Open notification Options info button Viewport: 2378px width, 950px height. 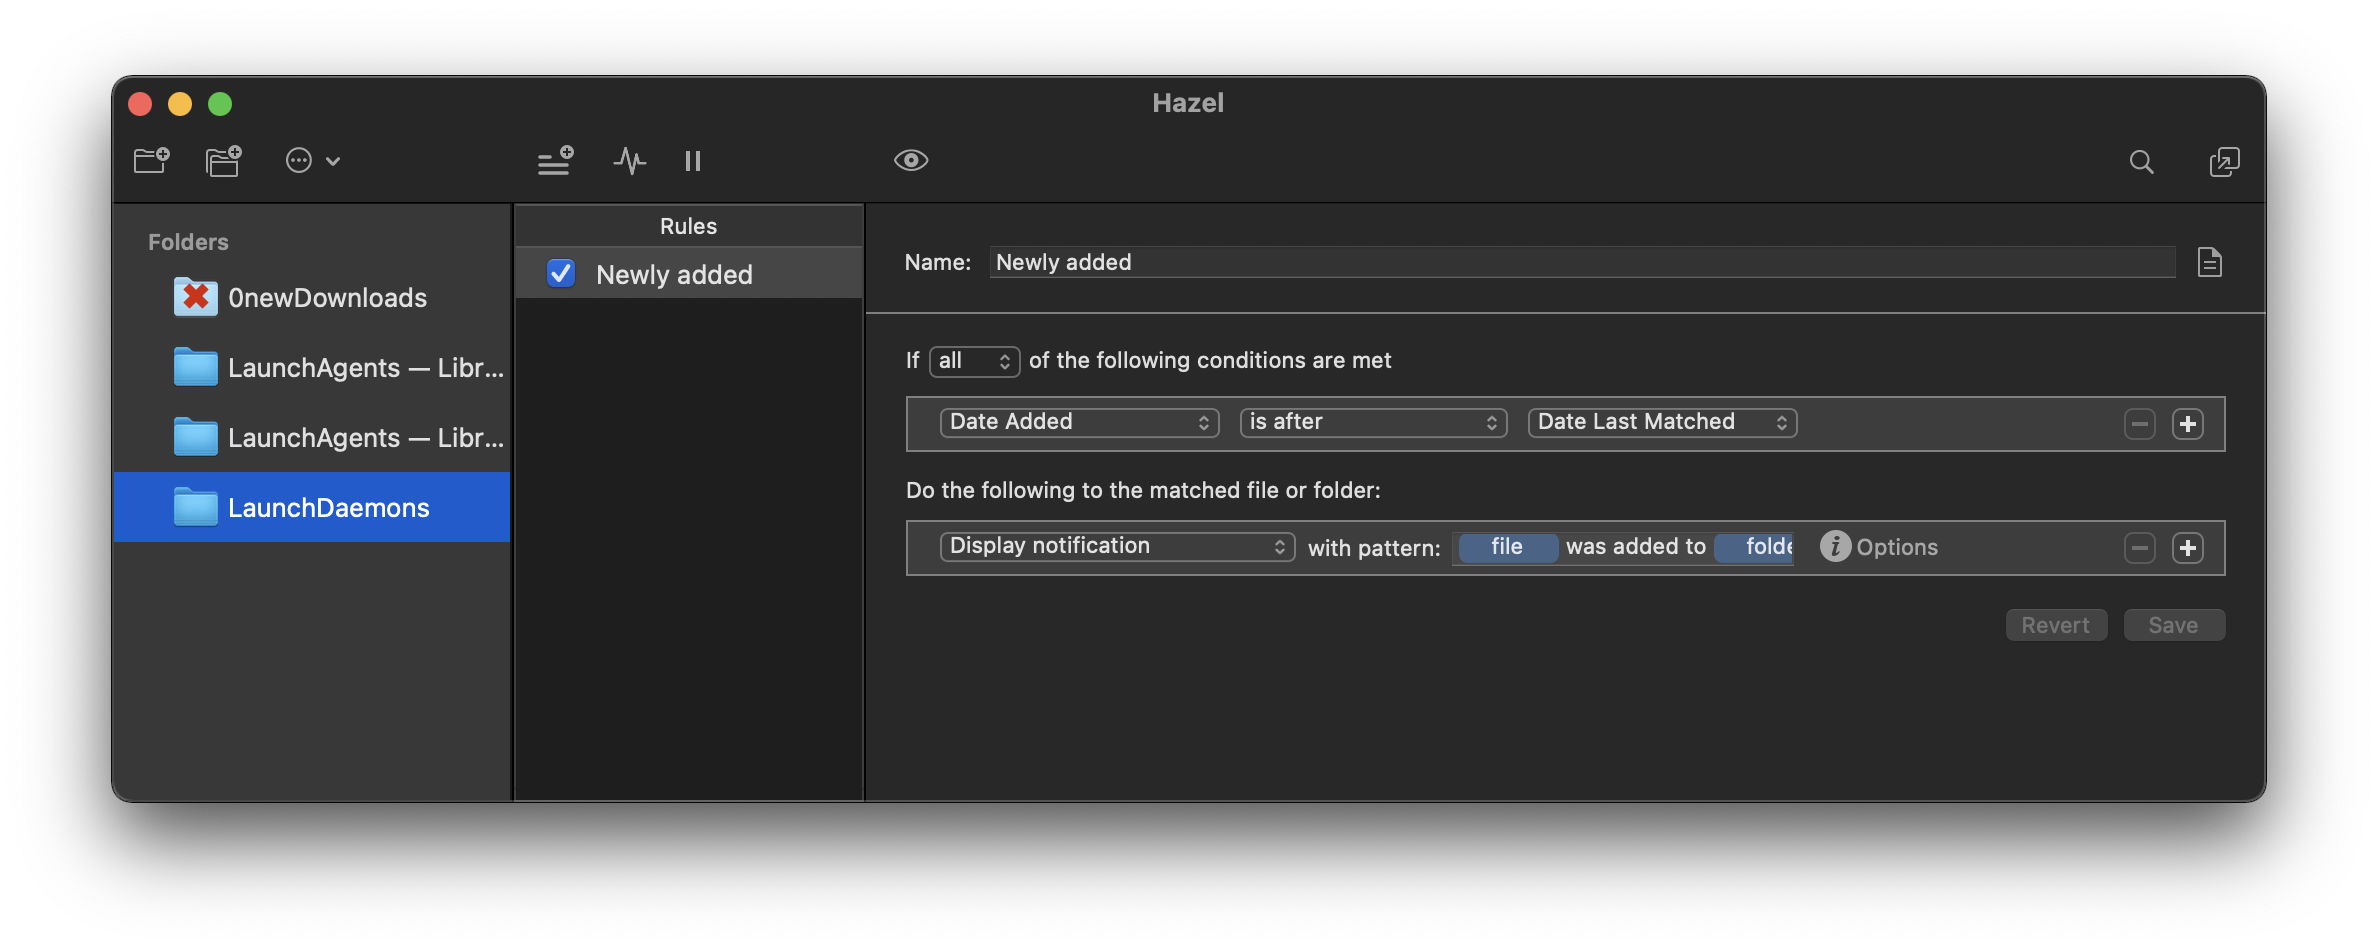click(1835, 547)
